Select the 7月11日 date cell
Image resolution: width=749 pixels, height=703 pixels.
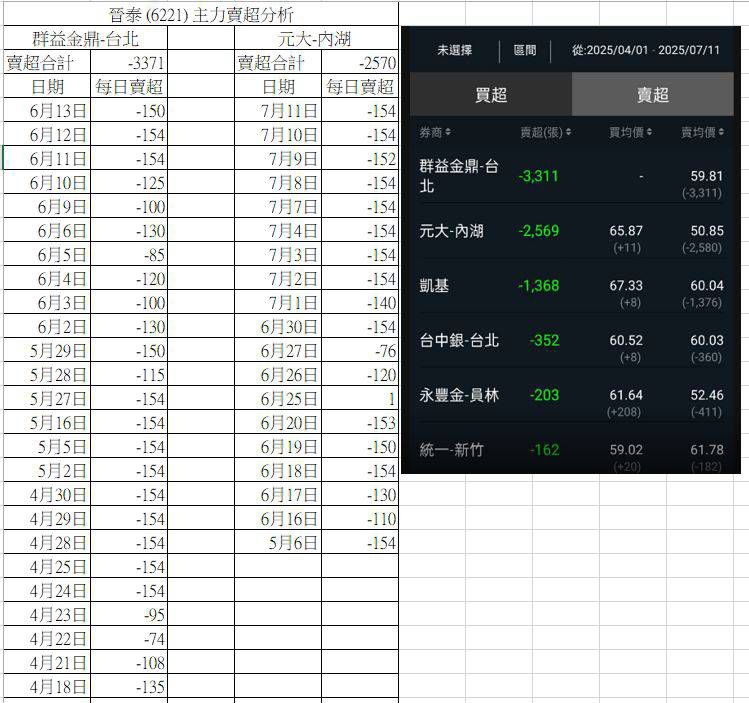278,110
